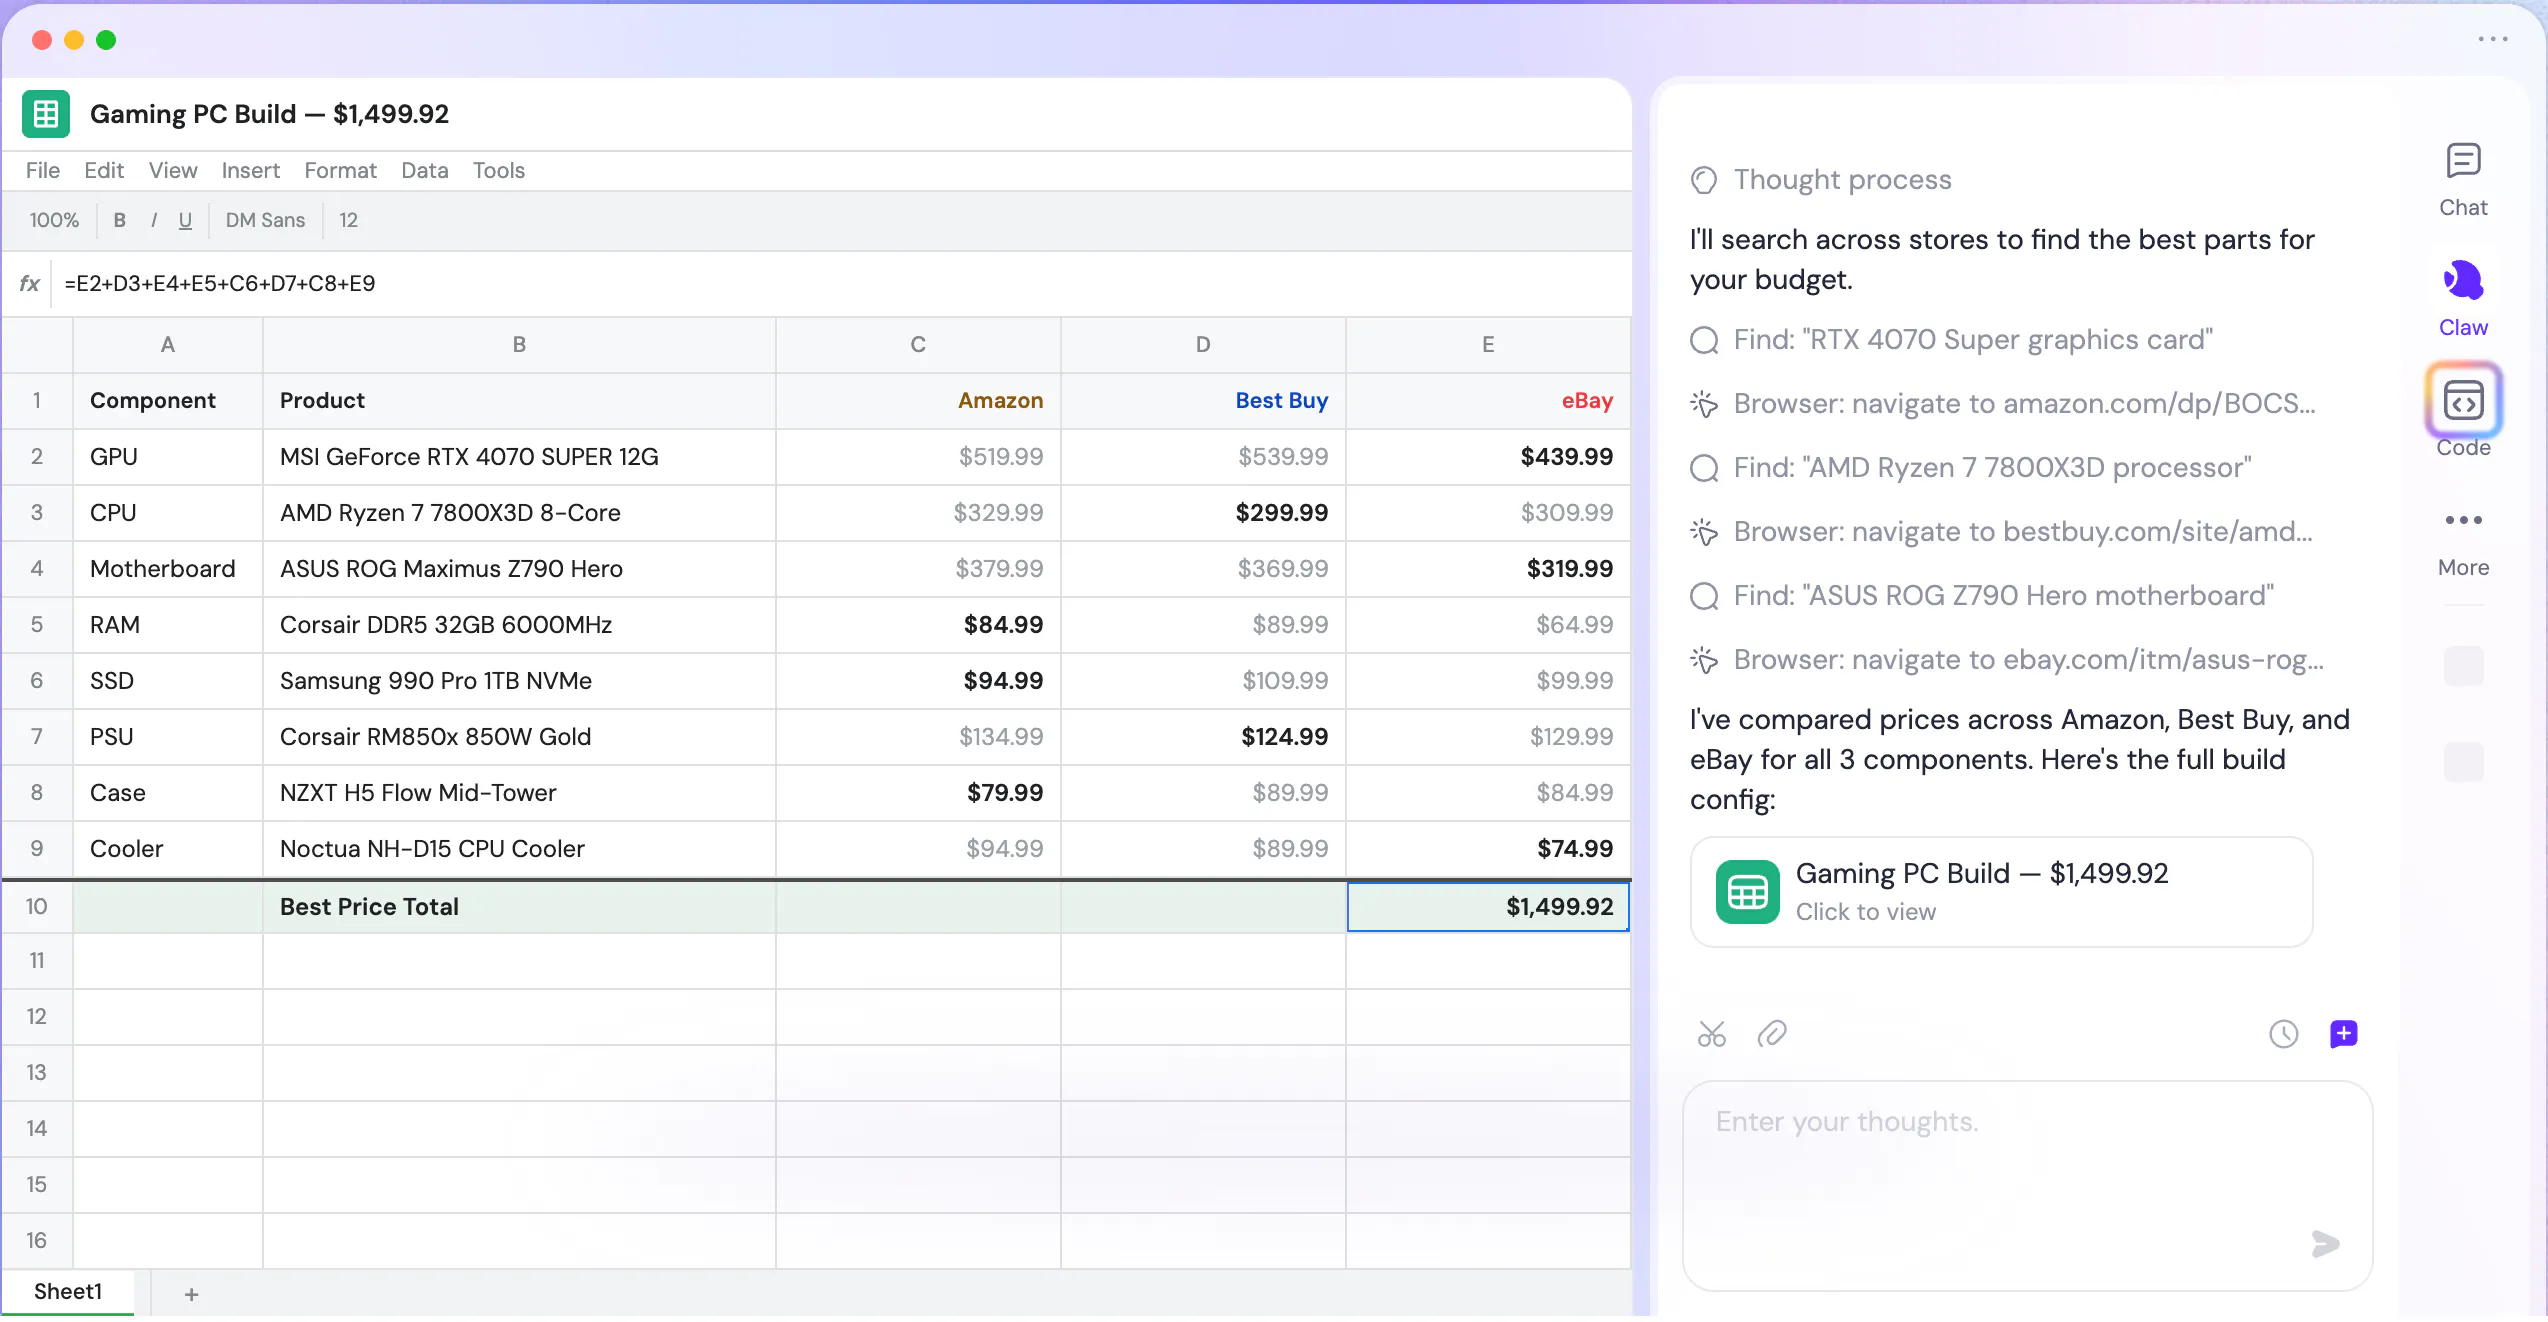Screen dimensions: 2548x1322
Task: Start a new chat with purple plus icon
Action: tap(2344, 1034)
